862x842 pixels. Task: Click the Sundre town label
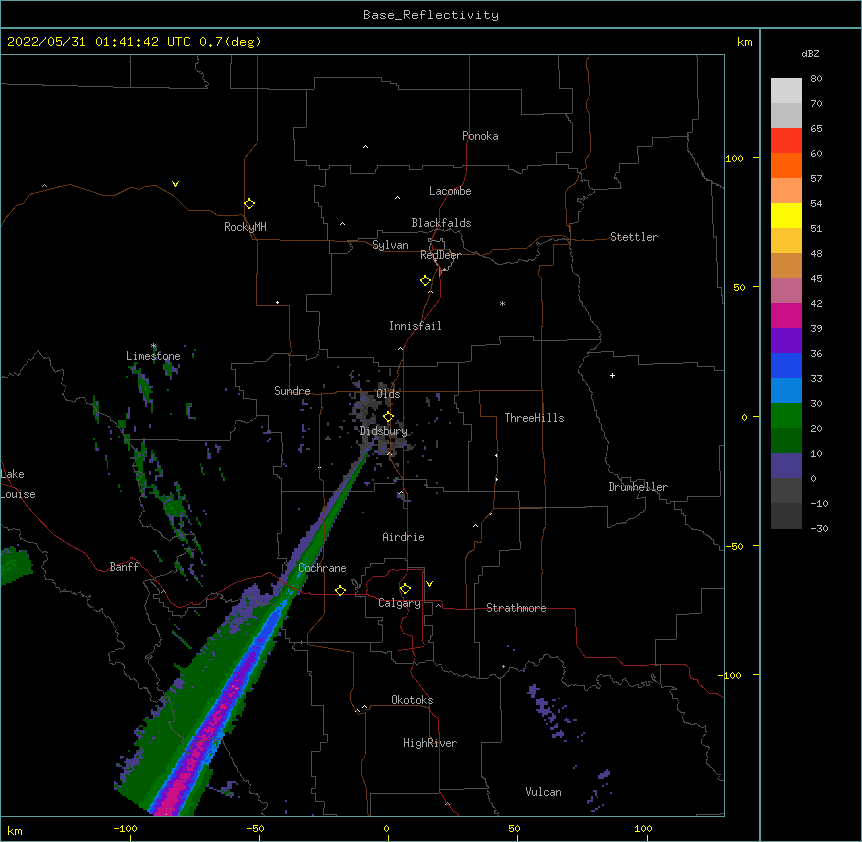click(x=292, y=391)
